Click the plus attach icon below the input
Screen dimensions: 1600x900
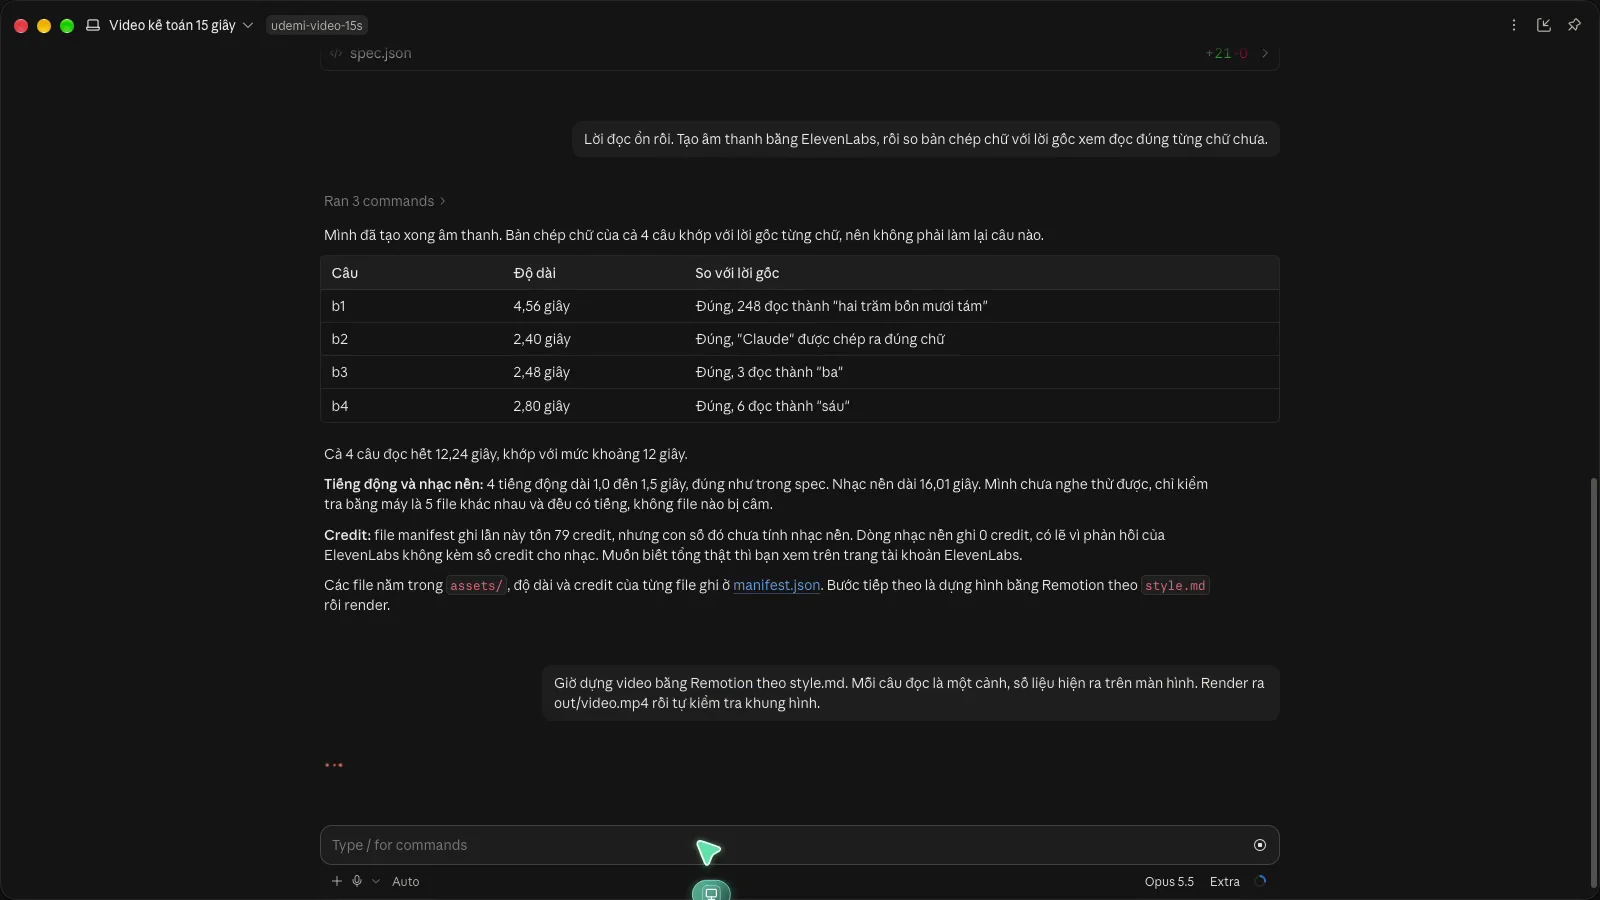click(337, 881)
